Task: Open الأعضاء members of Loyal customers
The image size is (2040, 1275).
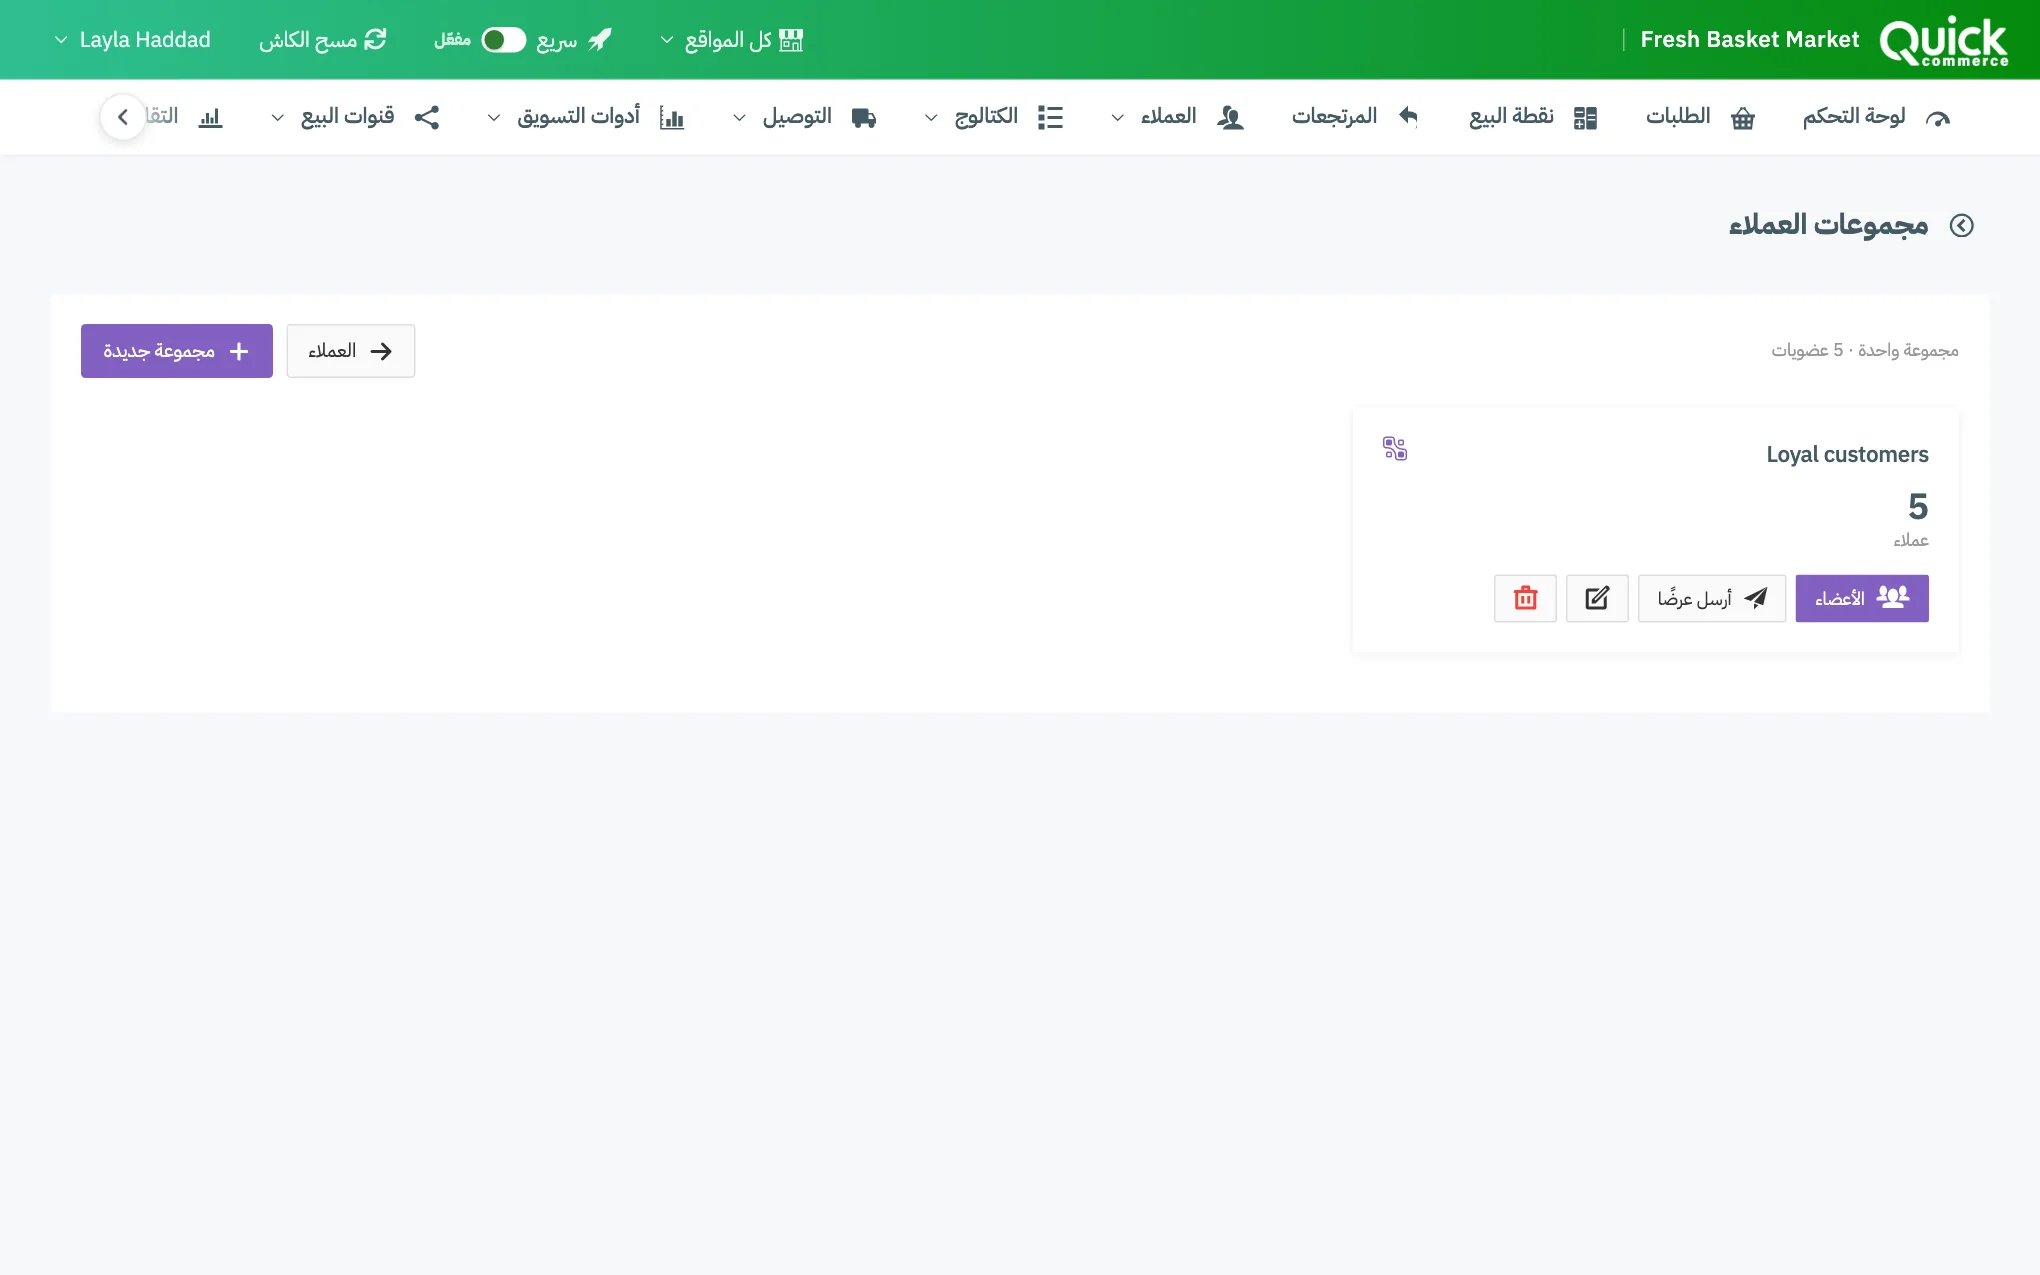Action: (1861, 598)
